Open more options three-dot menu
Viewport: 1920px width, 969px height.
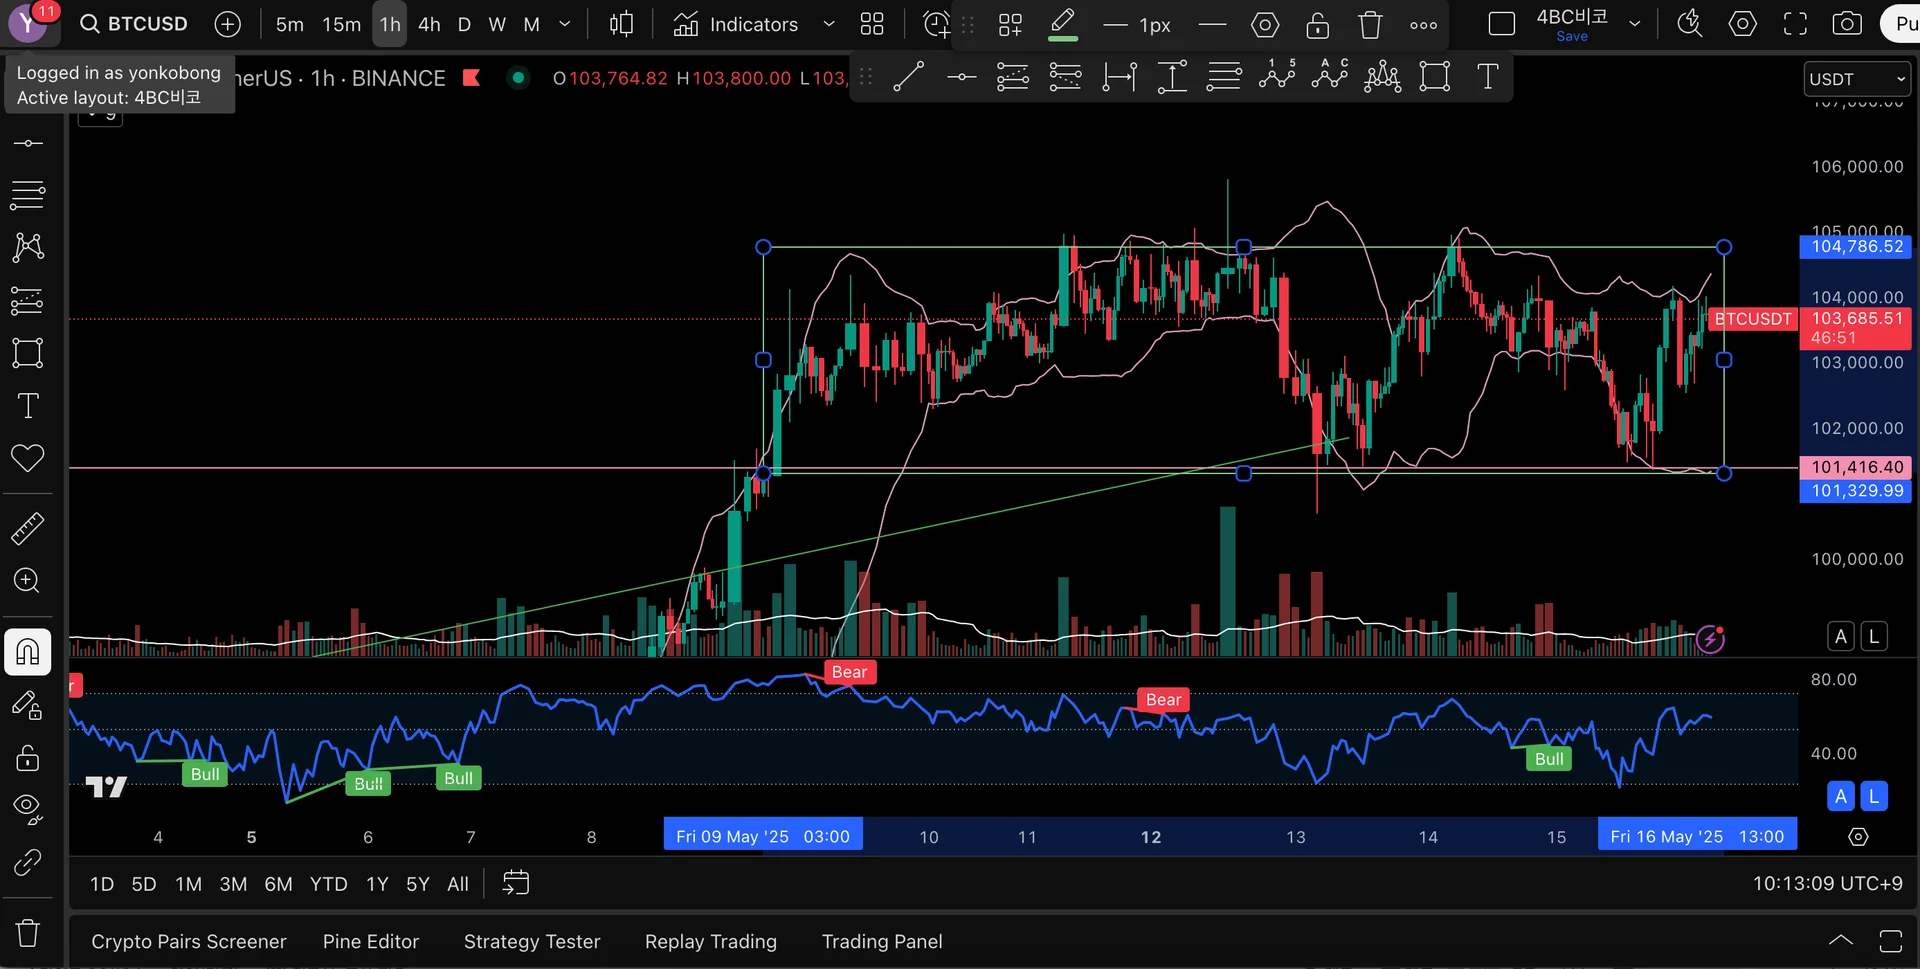click(x=1423, y=25)
